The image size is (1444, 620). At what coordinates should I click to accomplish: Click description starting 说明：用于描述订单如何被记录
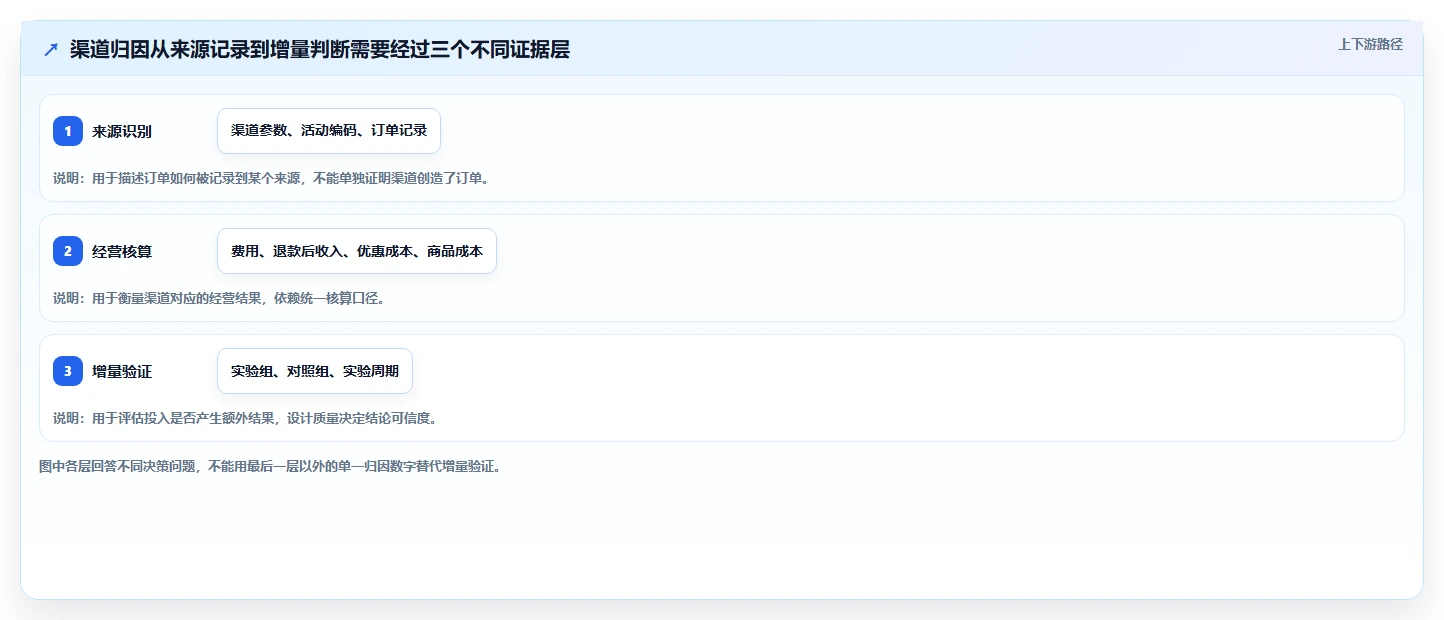(271, 179)
